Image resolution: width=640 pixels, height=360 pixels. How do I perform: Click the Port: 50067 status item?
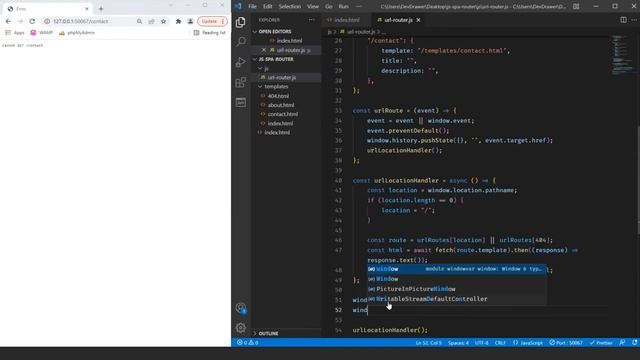pyautogui.click(x=566, y=342)
